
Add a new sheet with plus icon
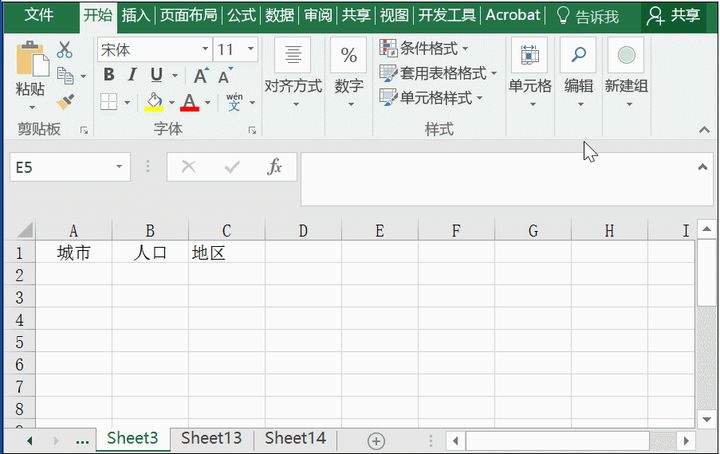[x=376, y=440]
